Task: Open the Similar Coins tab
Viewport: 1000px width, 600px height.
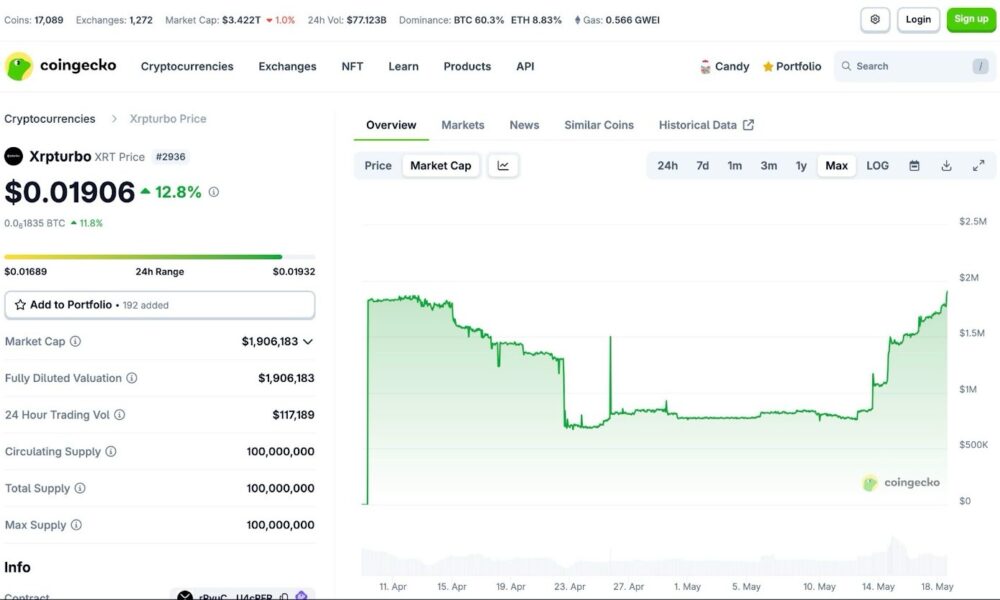Action: pyautogui.click(x=599, y=125)
